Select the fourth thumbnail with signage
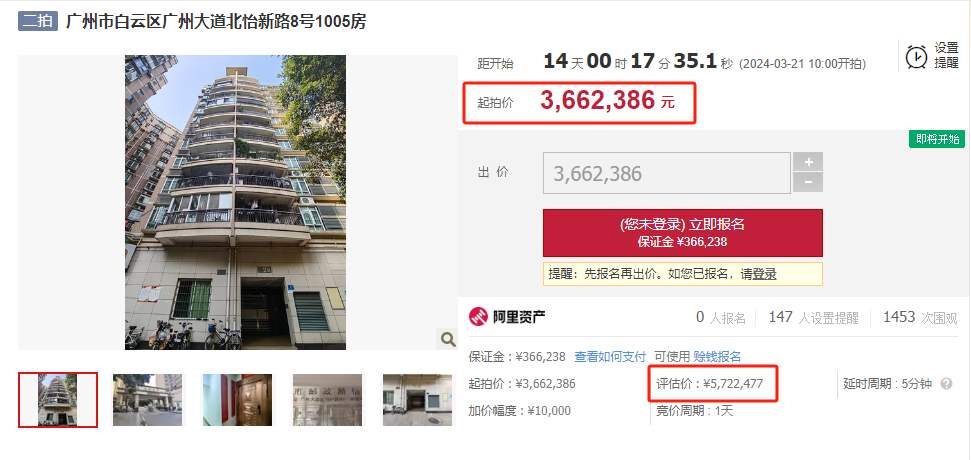 click(x=328, y=400)
